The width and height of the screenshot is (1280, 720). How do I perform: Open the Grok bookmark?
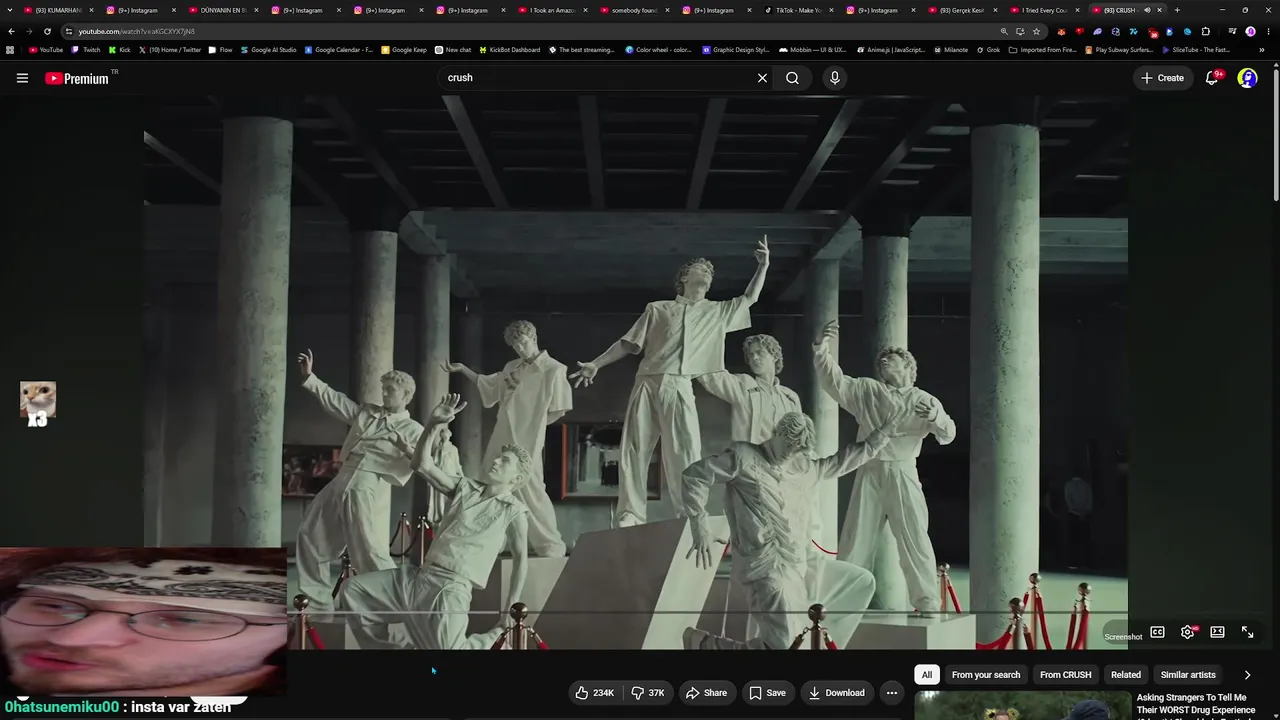987,50
